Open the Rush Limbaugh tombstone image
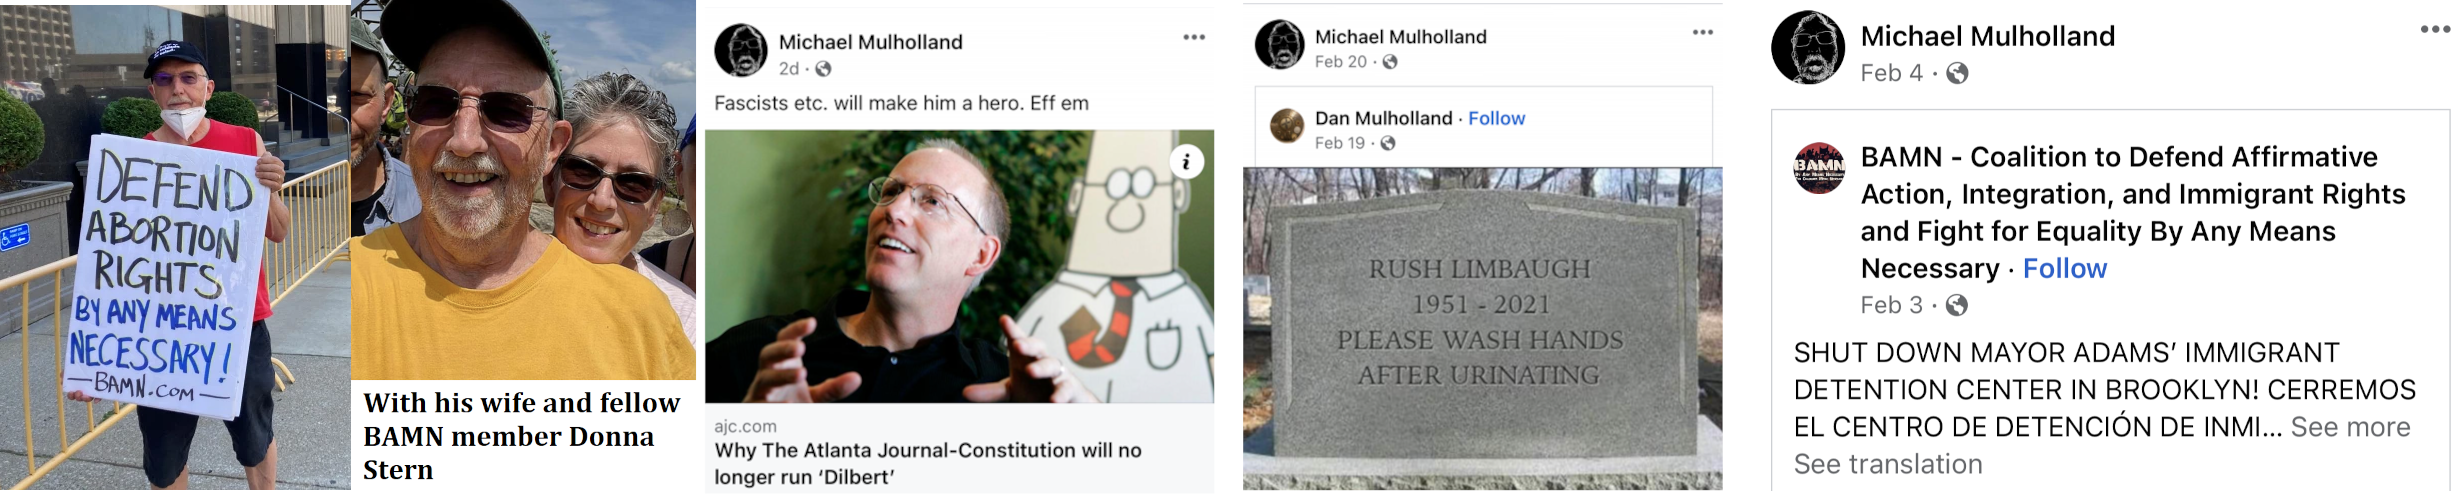 click(1482, 328)
